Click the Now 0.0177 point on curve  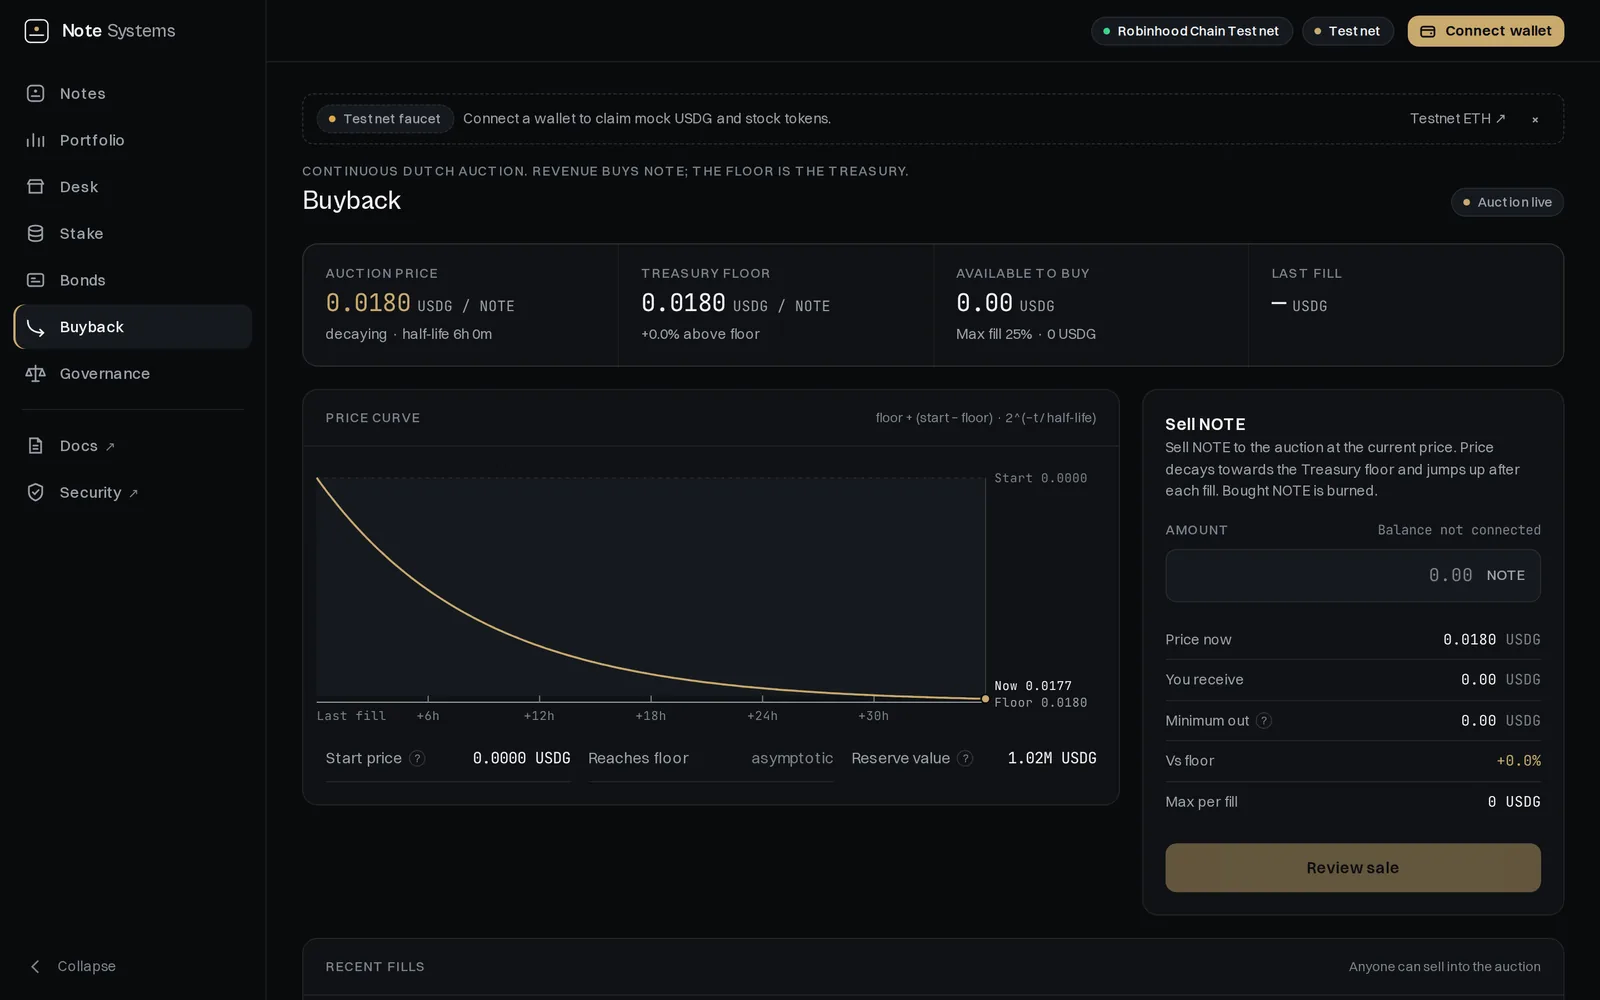985,699
